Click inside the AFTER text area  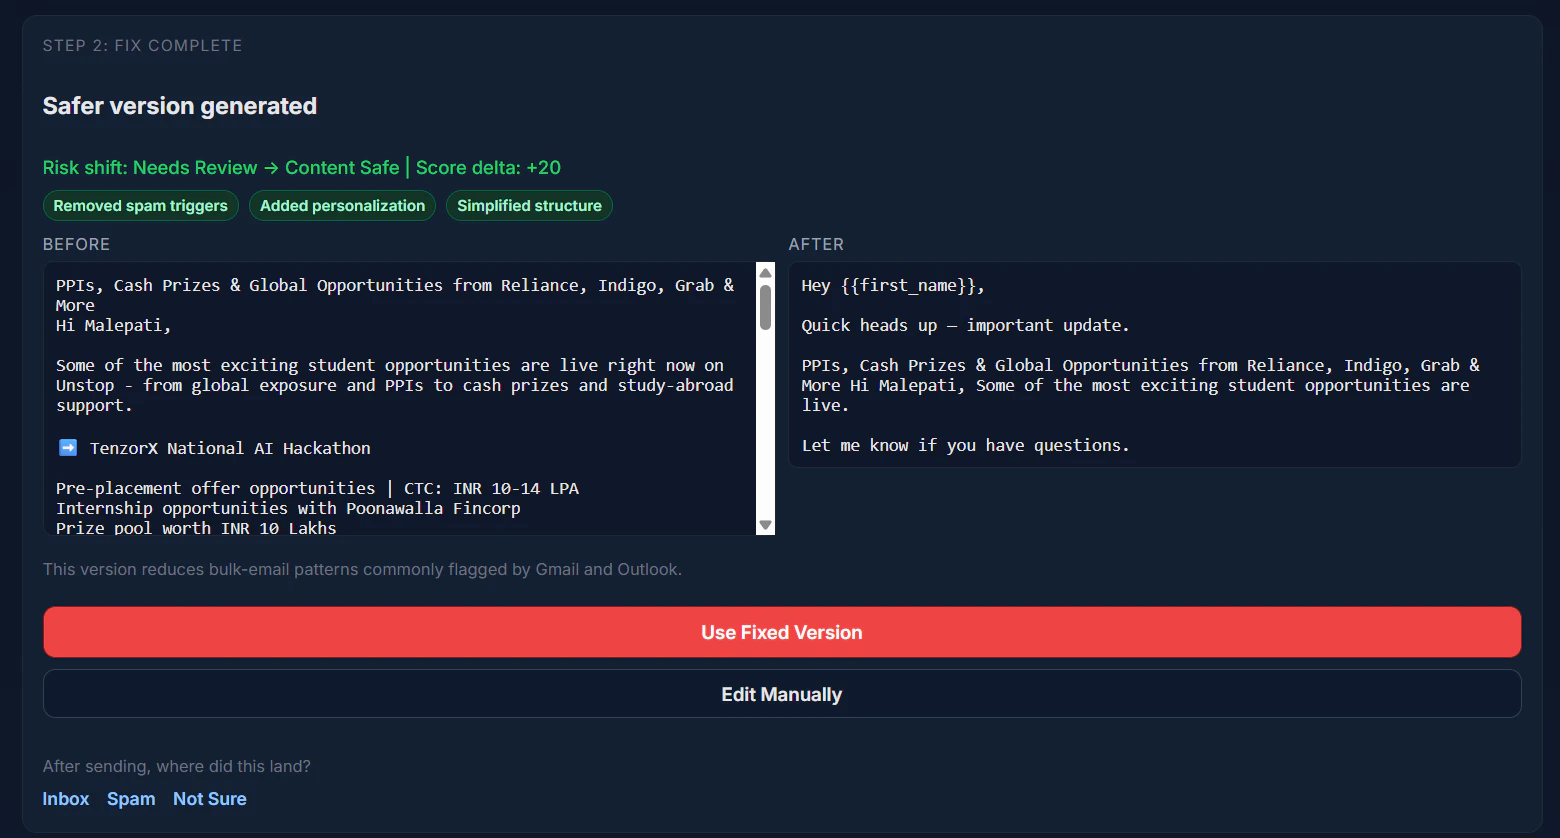coord(1155,364)
